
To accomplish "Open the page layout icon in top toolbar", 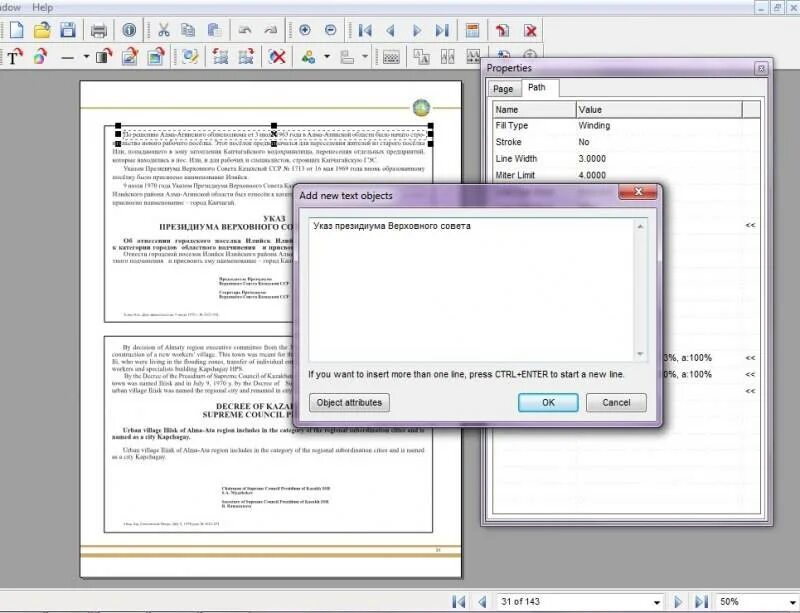I will tap(472, 31).
